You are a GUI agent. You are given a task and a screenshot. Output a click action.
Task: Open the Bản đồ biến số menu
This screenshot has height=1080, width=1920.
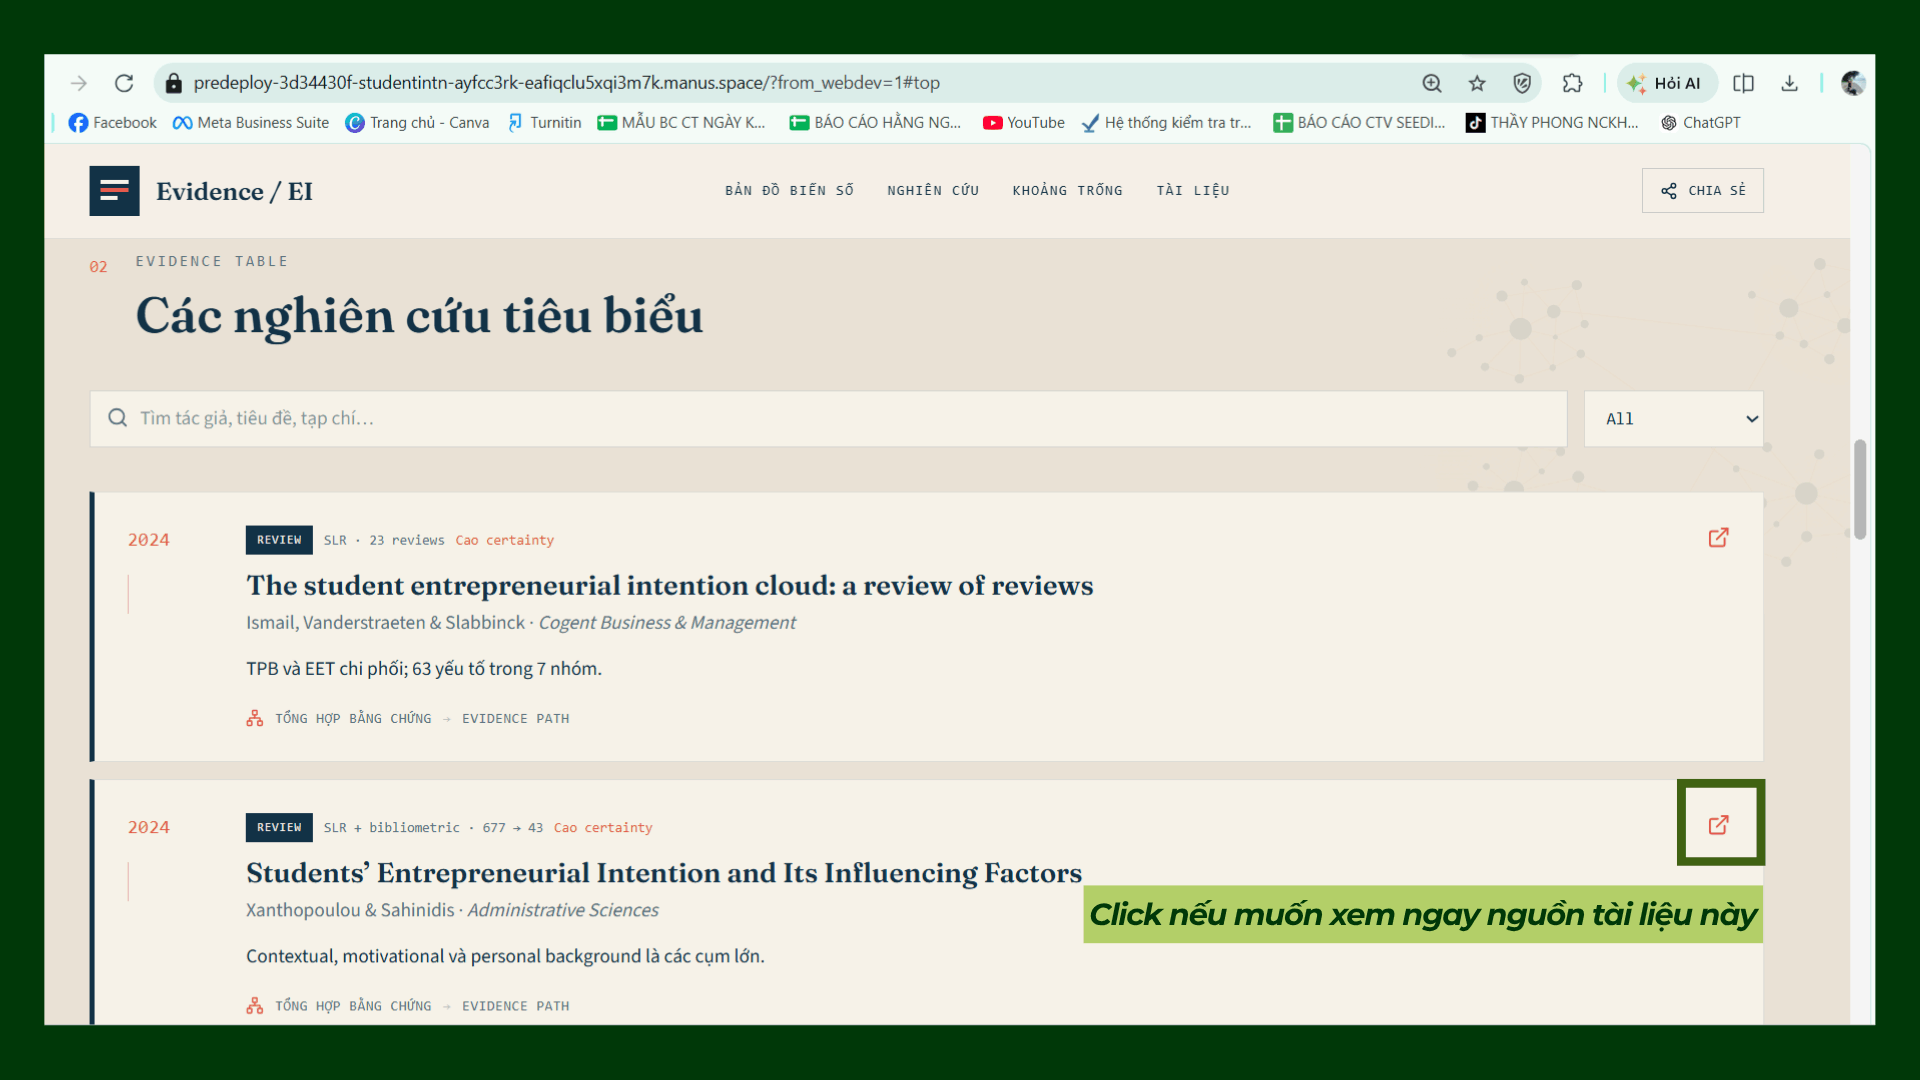tap(789, 190)
